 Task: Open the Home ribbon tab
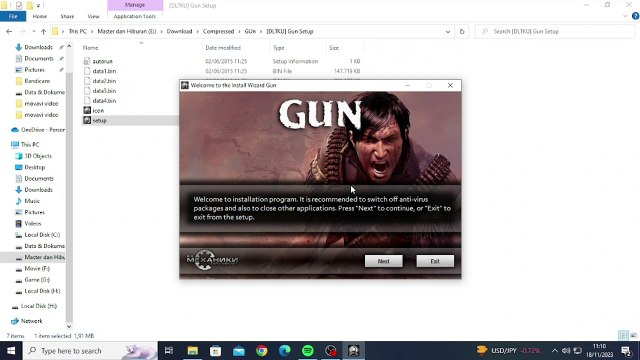pos(40,16)
